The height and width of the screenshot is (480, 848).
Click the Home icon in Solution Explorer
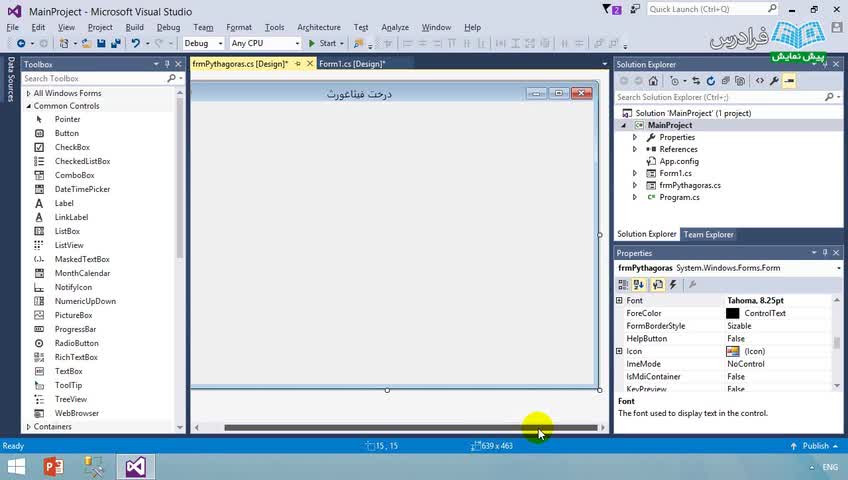click(x=653, y=81)
